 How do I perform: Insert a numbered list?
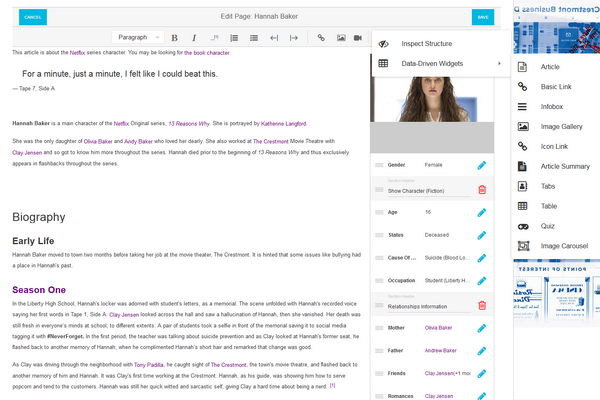click(234, 38)
